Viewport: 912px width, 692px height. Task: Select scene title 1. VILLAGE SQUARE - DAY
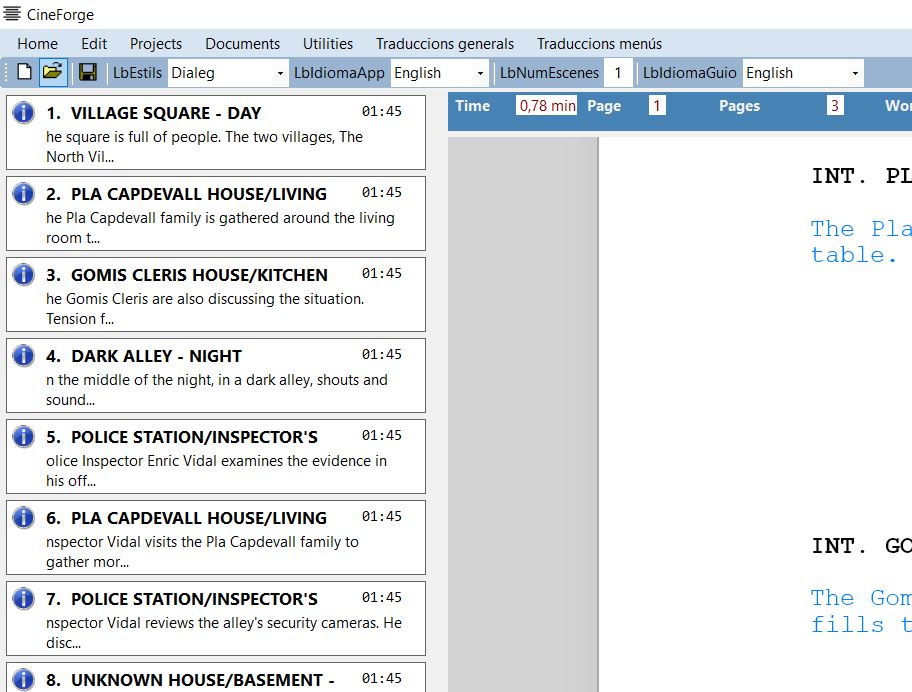click(x=154, y=113)
